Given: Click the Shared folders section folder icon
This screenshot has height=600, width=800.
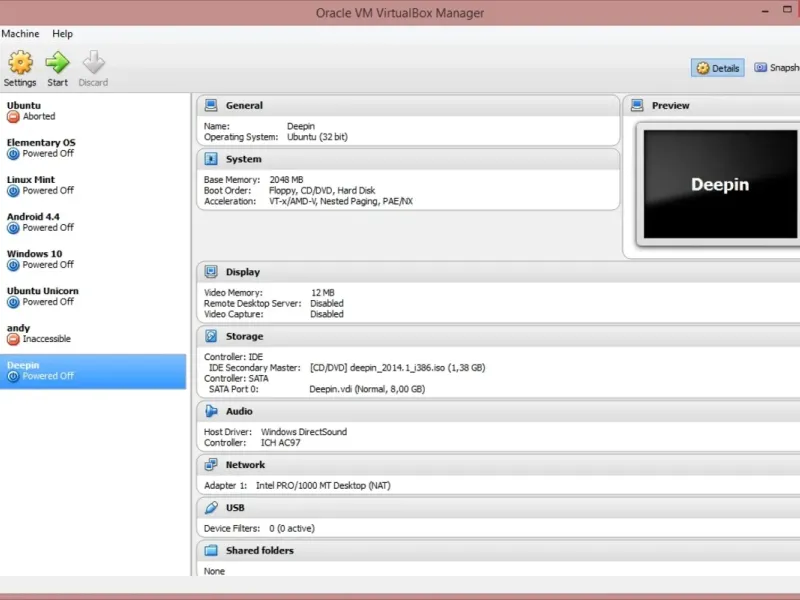Looking at the screenshot, I should coord(211,551).
